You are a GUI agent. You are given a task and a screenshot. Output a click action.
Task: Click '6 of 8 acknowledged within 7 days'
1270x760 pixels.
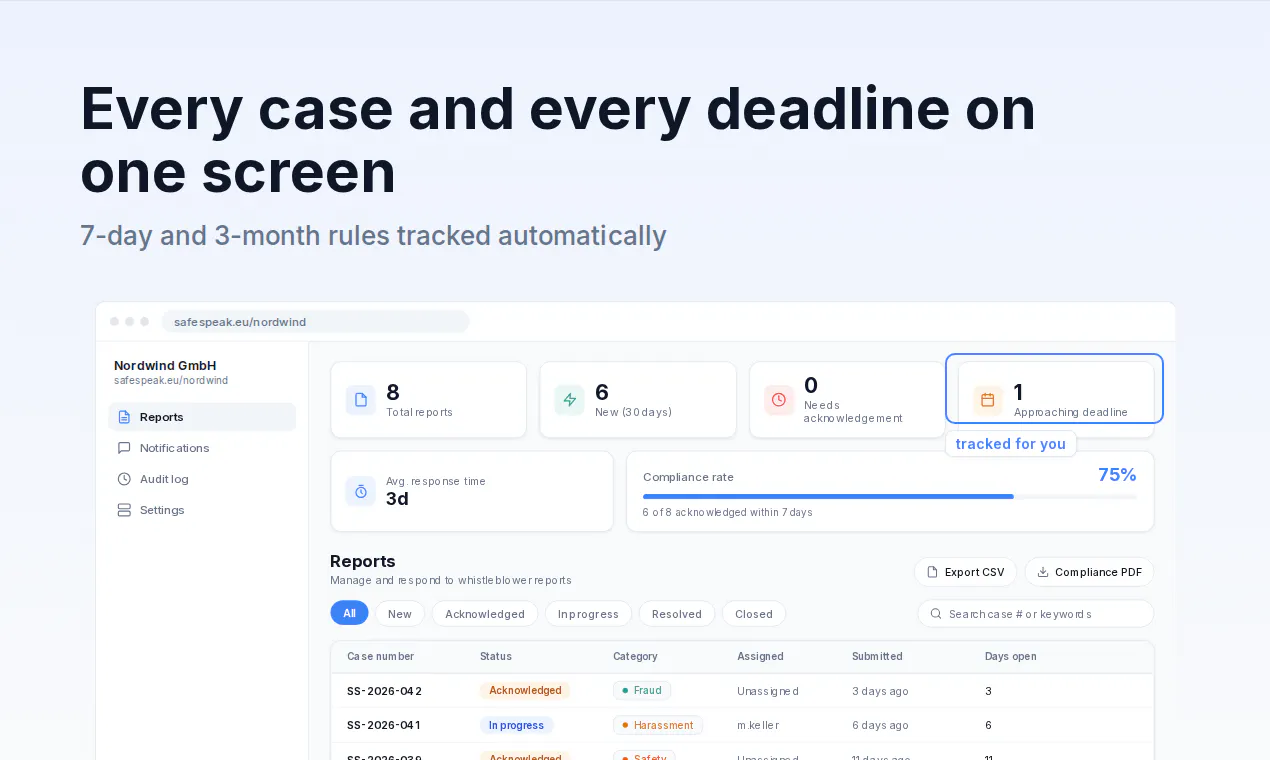[727, 512]
